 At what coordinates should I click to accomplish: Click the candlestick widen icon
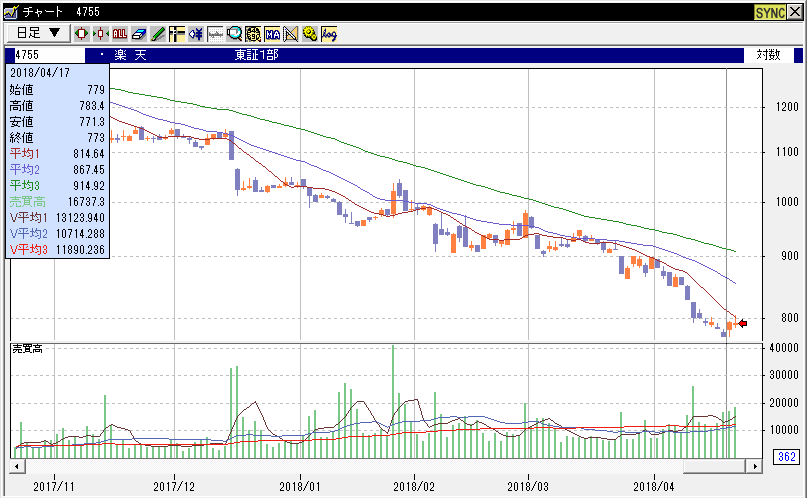(82, 33)
